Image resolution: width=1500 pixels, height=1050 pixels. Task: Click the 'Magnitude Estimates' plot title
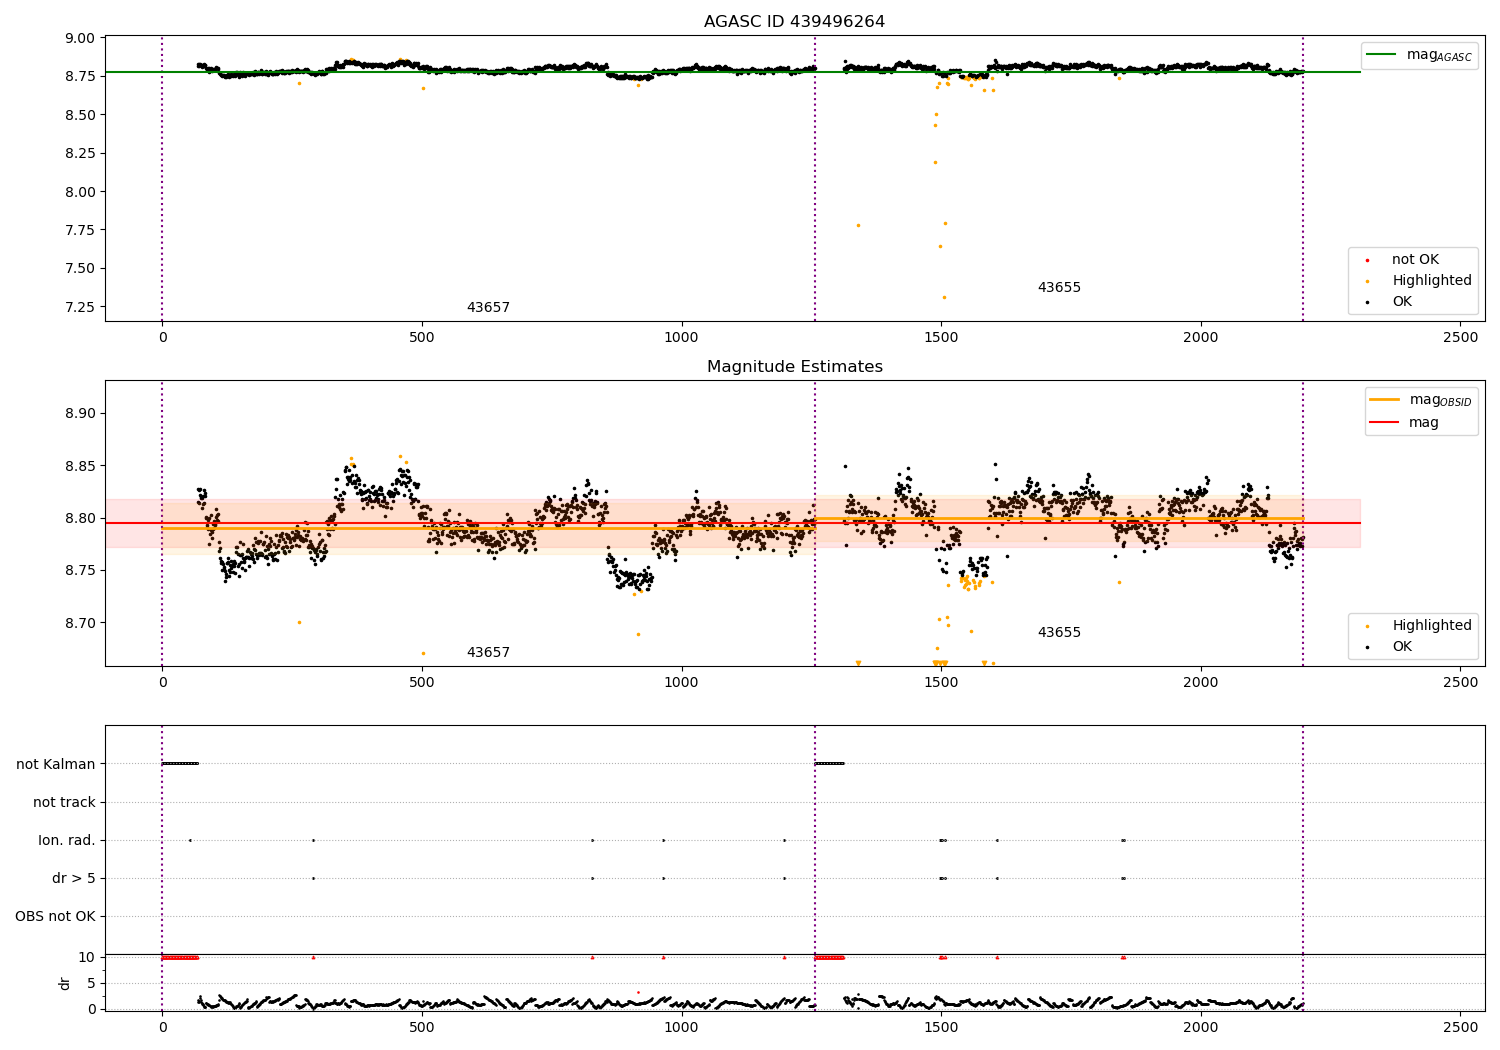(x=794, y=367)
